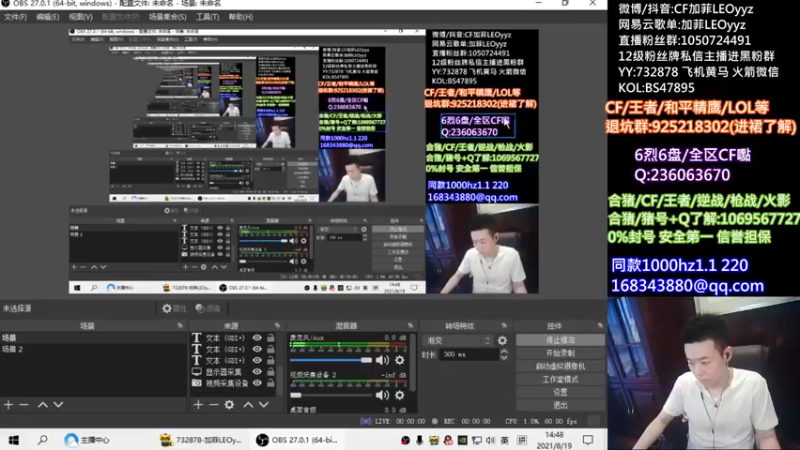This screenshot has width=800, height=450.
Task: Open the Windows Start menu
Action: pyautogui.click(x=14, y=440)
